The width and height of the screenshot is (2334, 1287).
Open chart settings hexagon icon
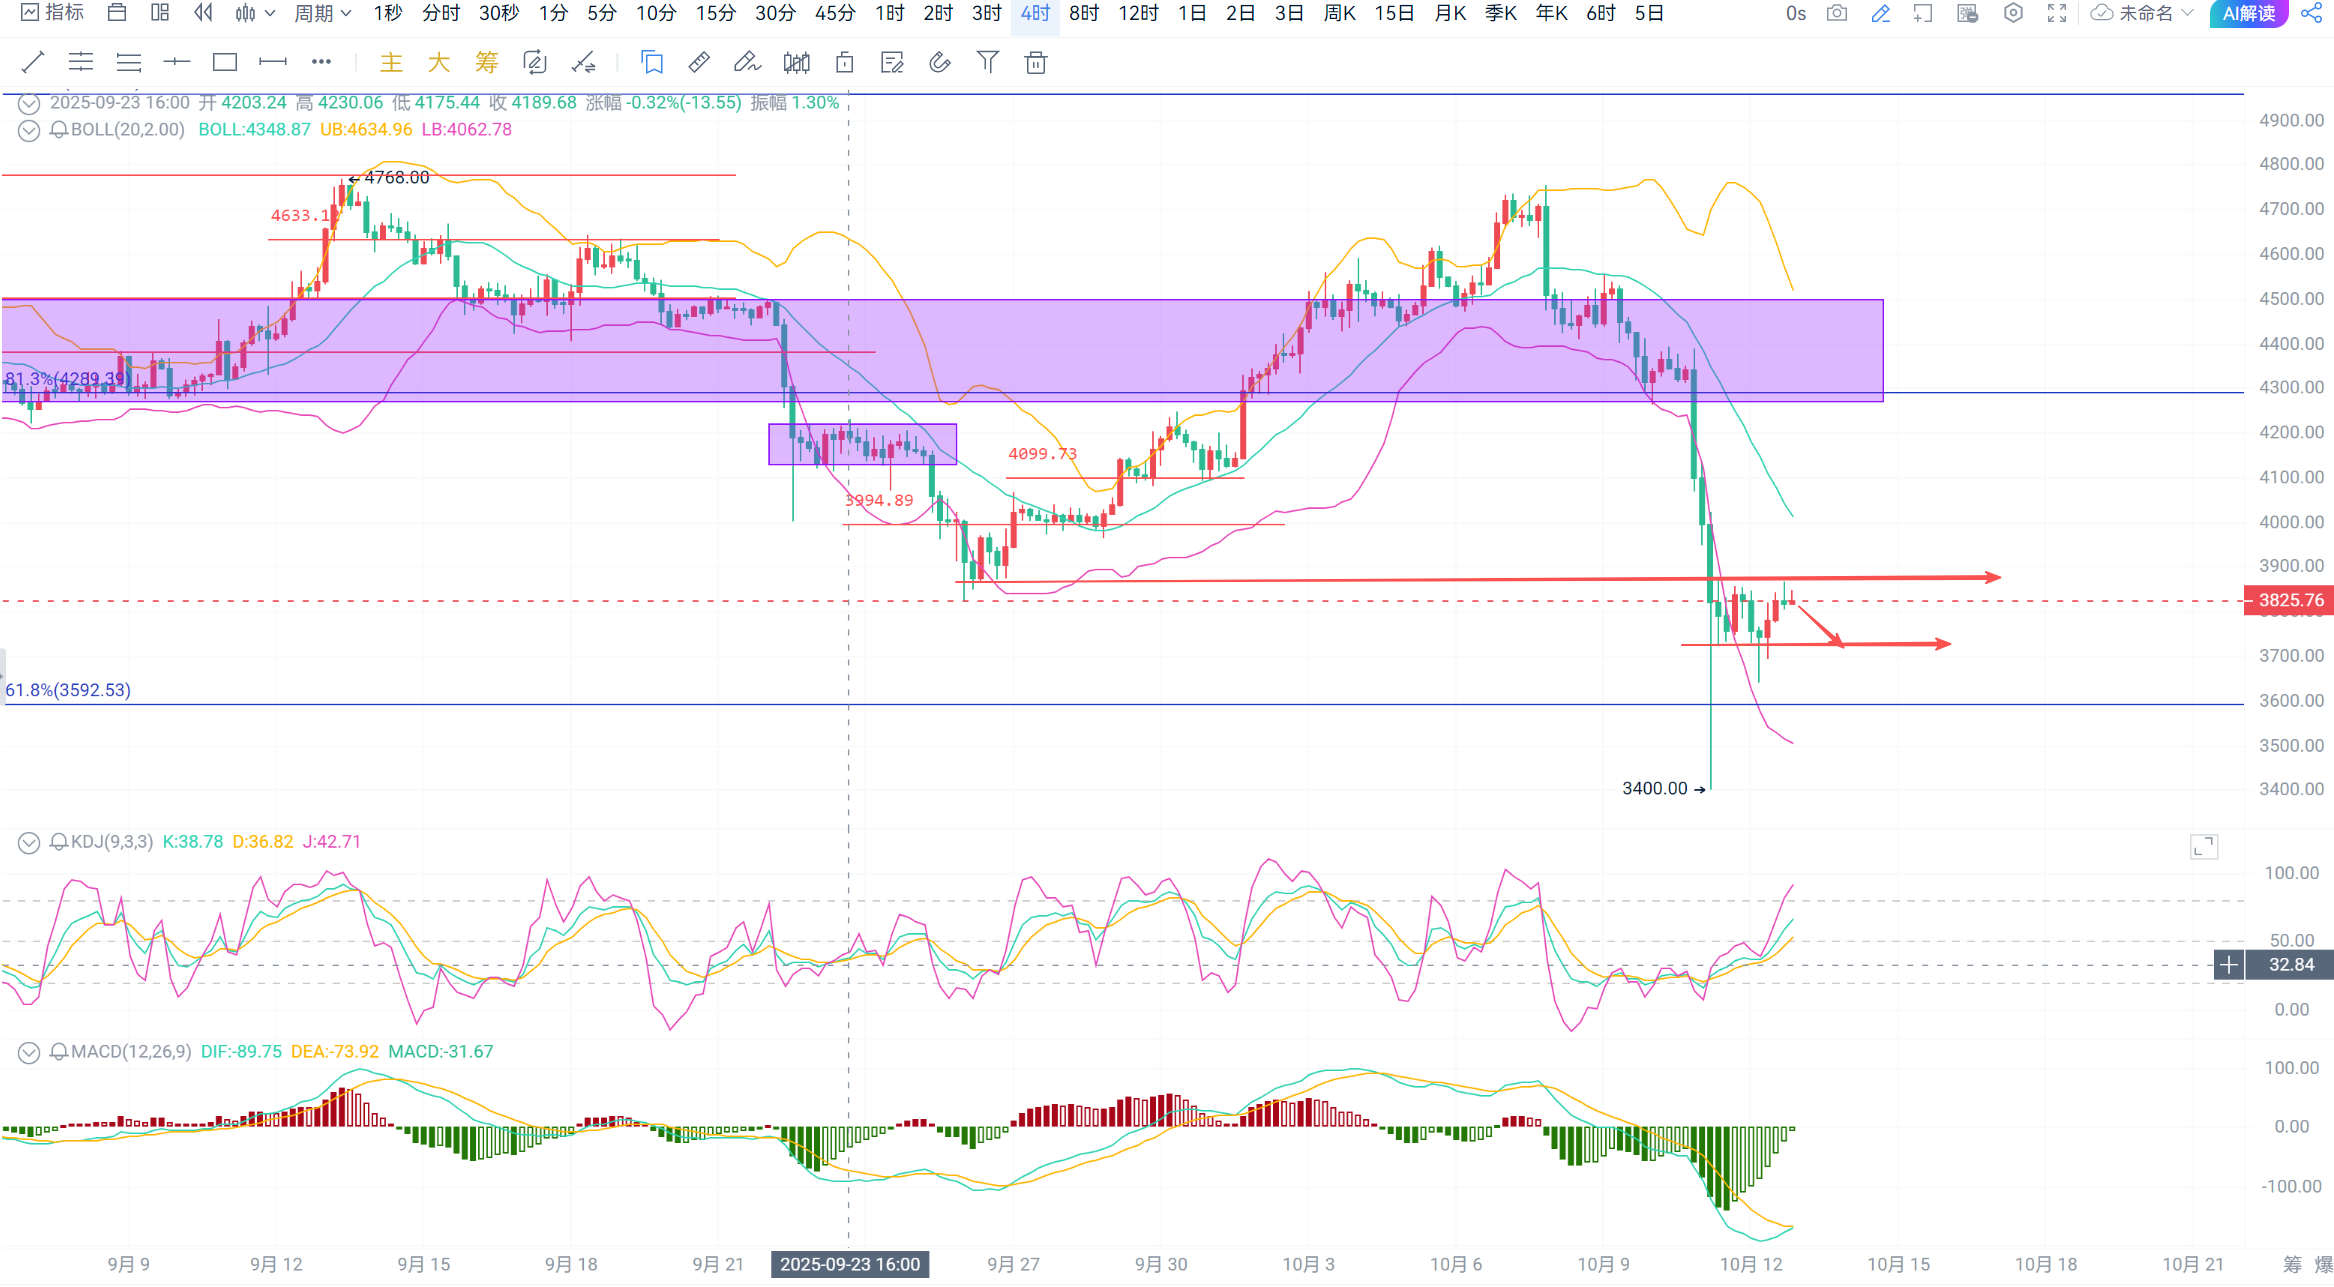[2013, 13]
